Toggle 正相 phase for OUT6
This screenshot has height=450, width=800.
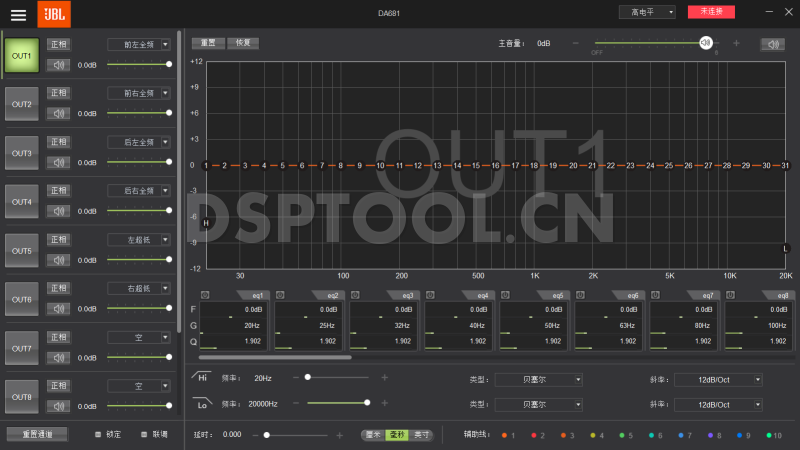59,288
